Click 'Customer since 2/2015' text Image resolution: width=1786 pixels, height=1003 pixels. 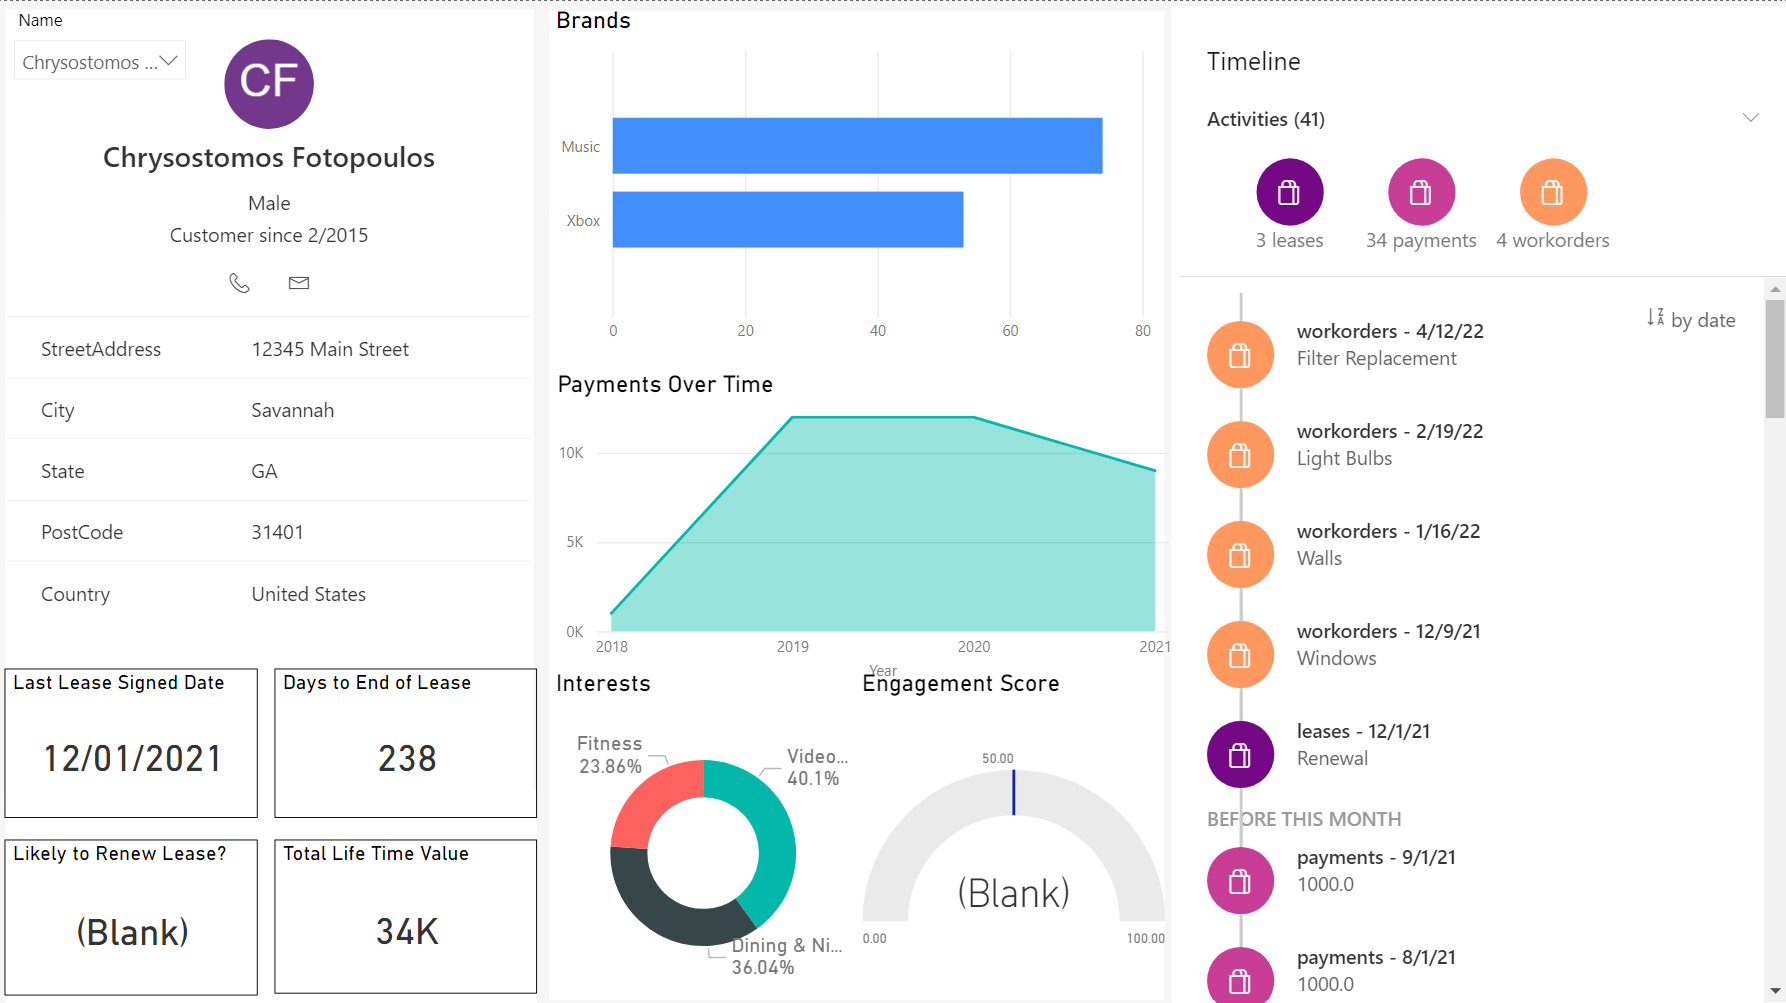(x=269, y=235)
